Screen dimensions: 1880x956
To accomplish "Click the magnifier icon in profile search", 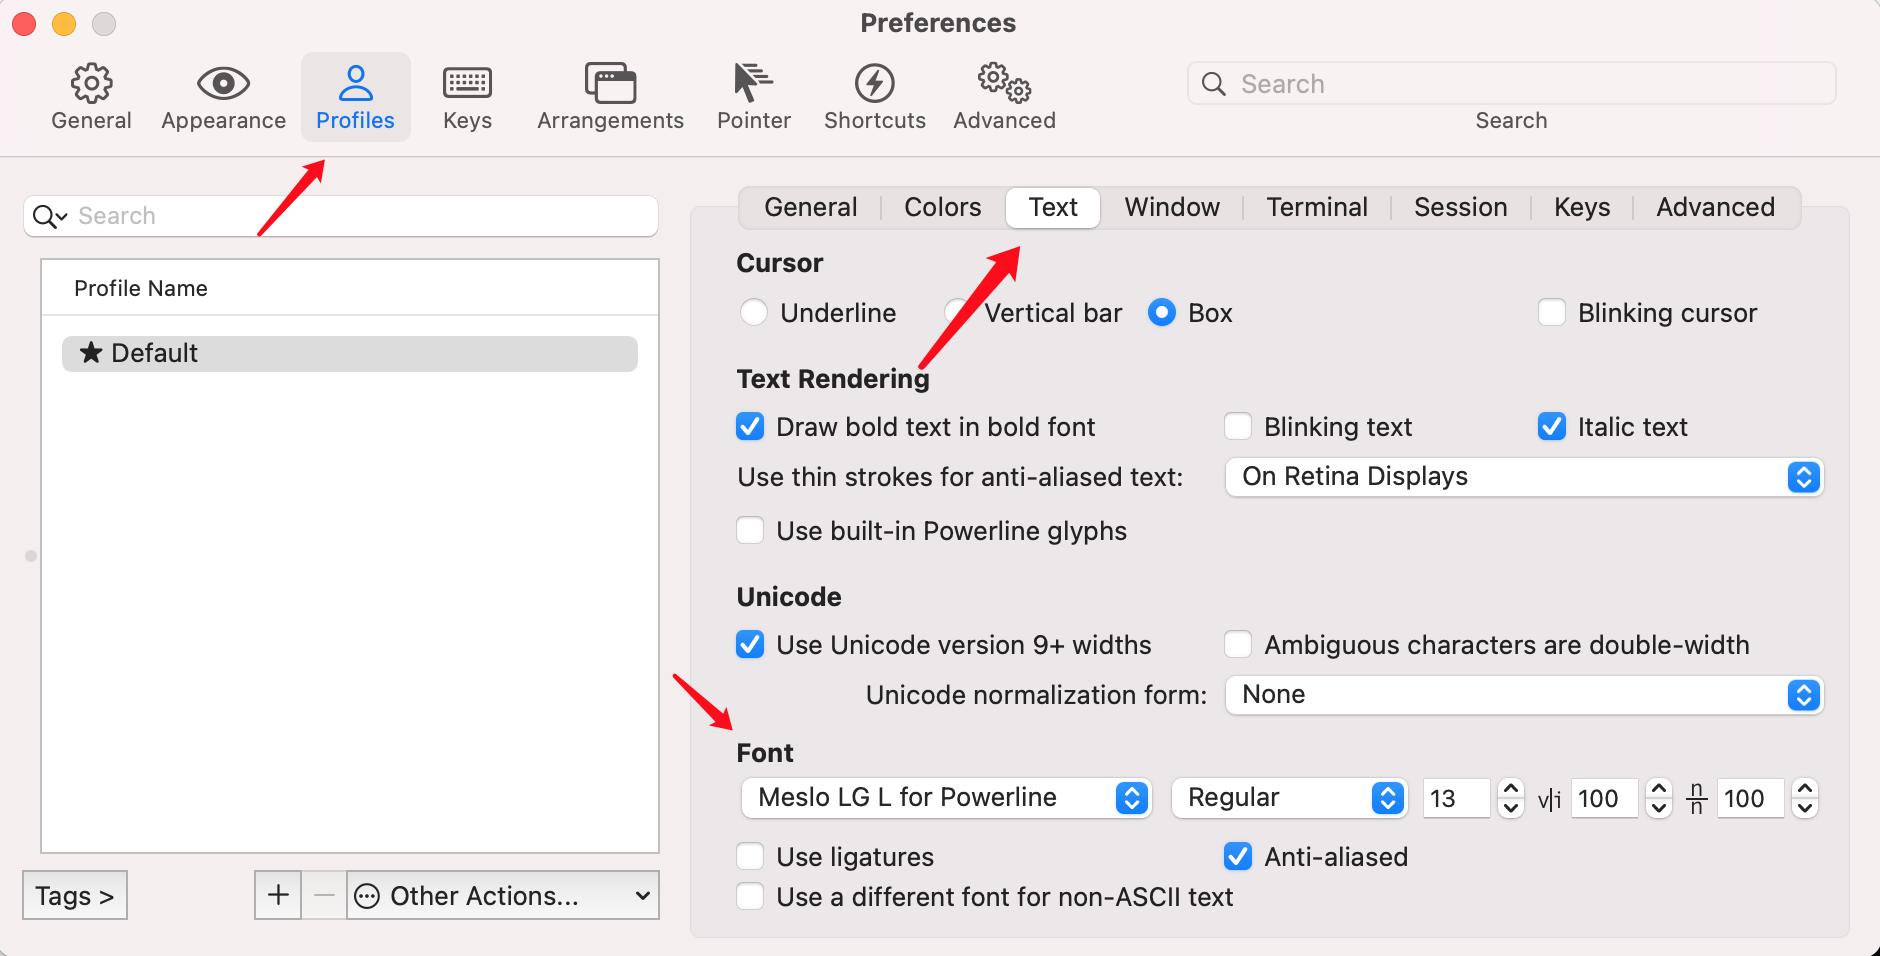I will coord(49,216).
